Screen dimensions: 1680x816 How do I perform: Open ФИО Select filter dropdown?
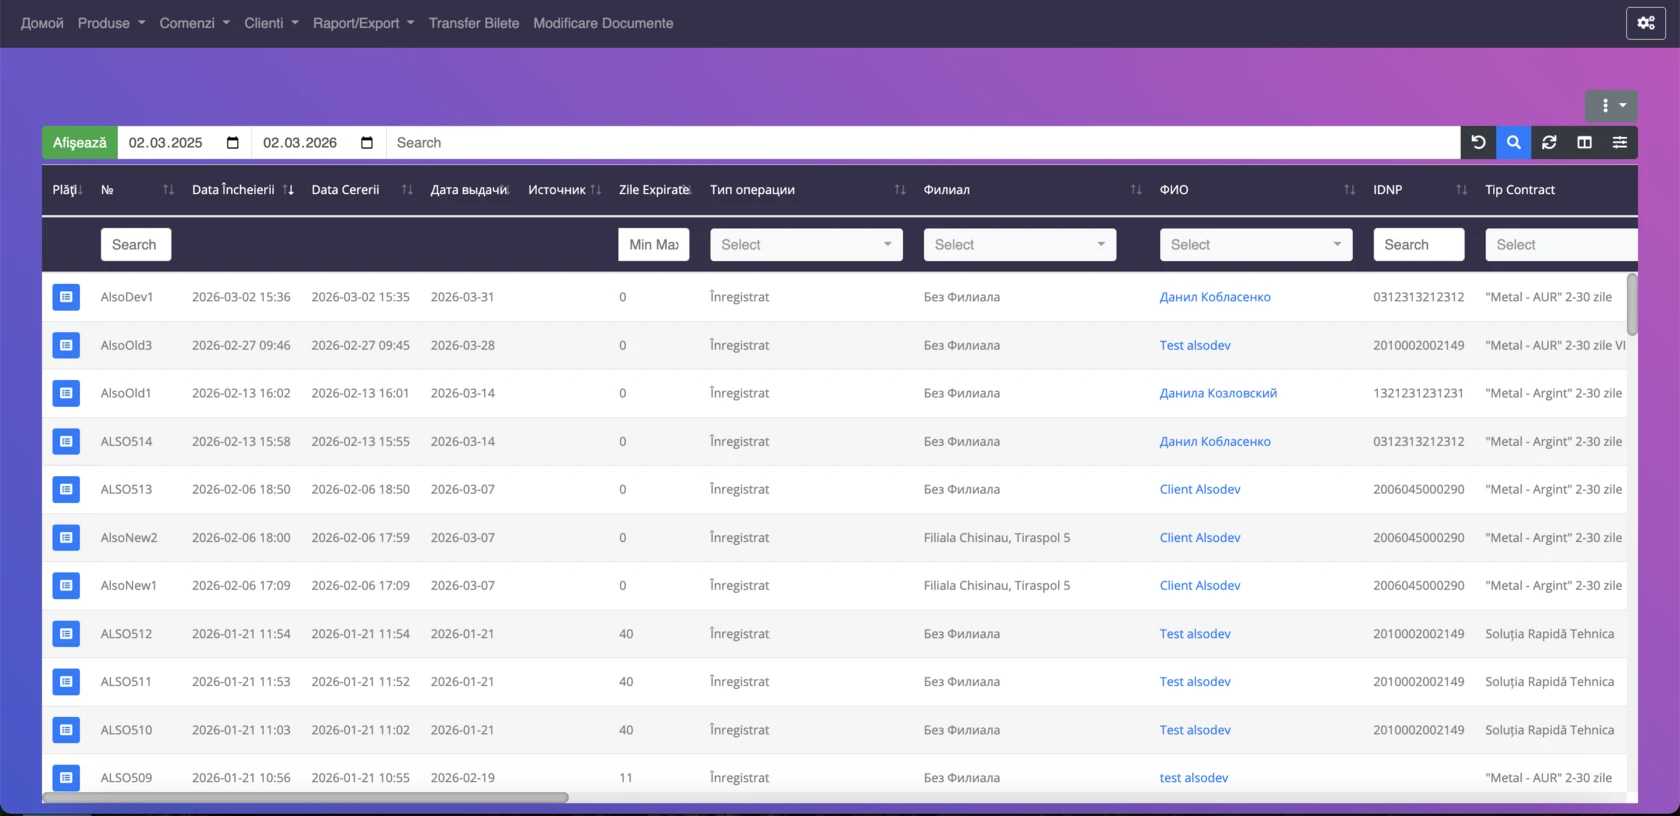(x=1256, y=245)
